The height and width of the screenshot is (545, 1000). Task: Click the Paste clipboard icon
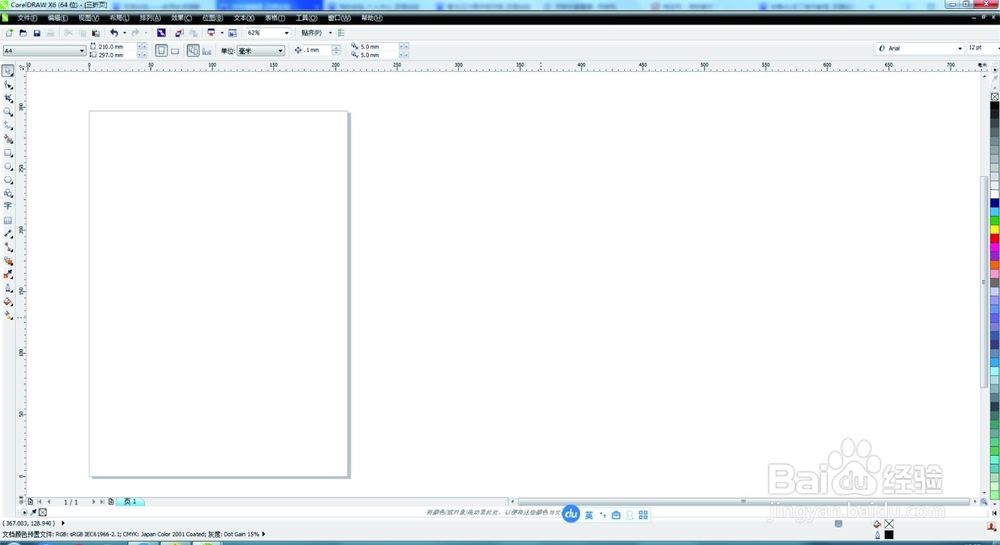pos(96,33)
